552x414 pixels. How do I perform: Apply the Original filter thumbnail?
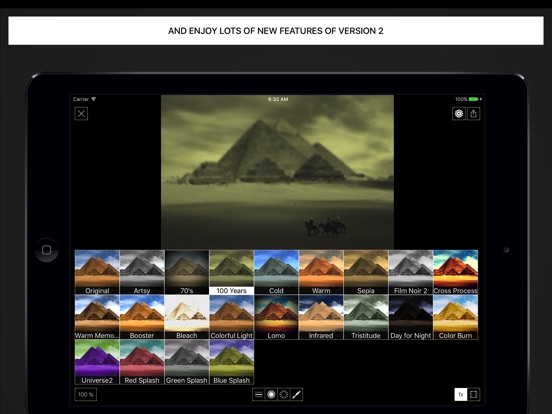click(97, 272)
